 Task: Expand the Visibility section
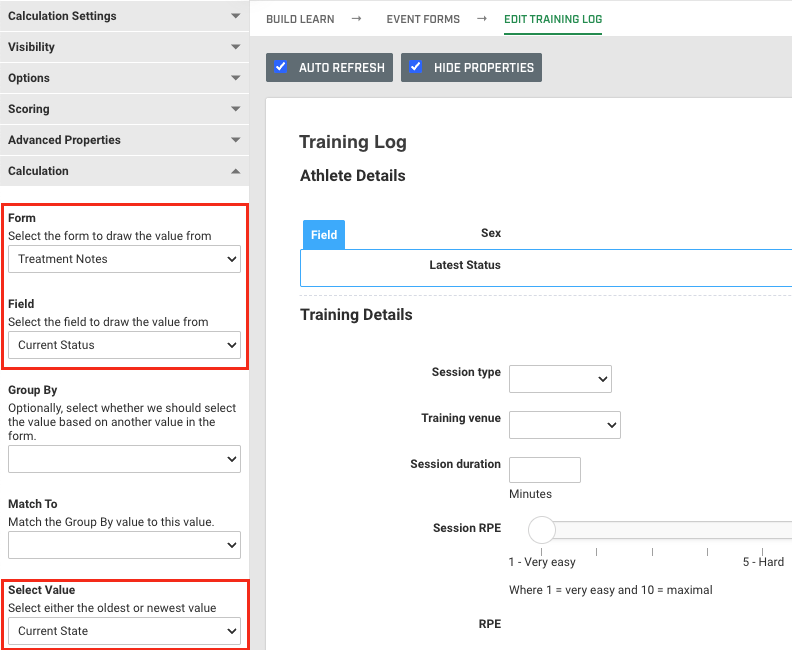point(124,47)
